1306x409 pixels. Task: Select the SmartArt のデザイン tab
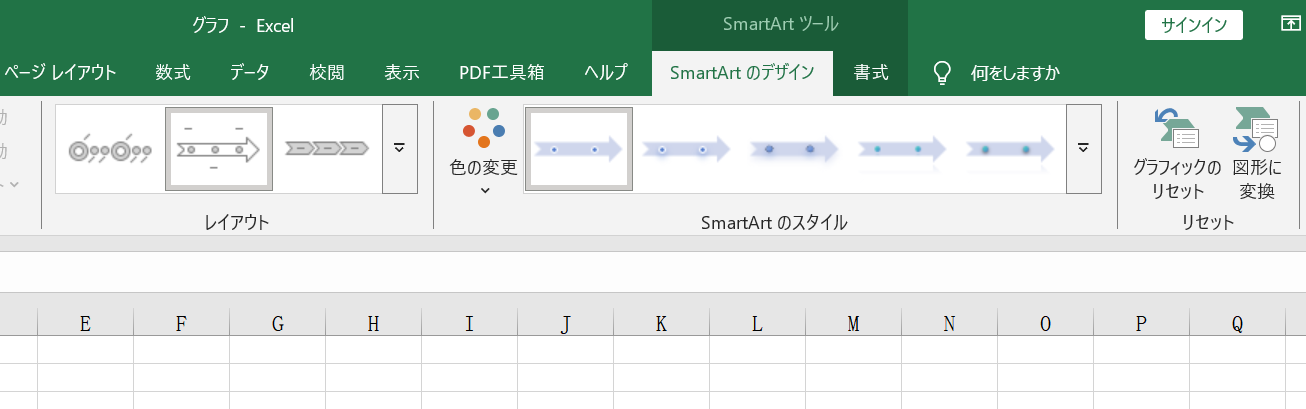(x=742, y=72)
